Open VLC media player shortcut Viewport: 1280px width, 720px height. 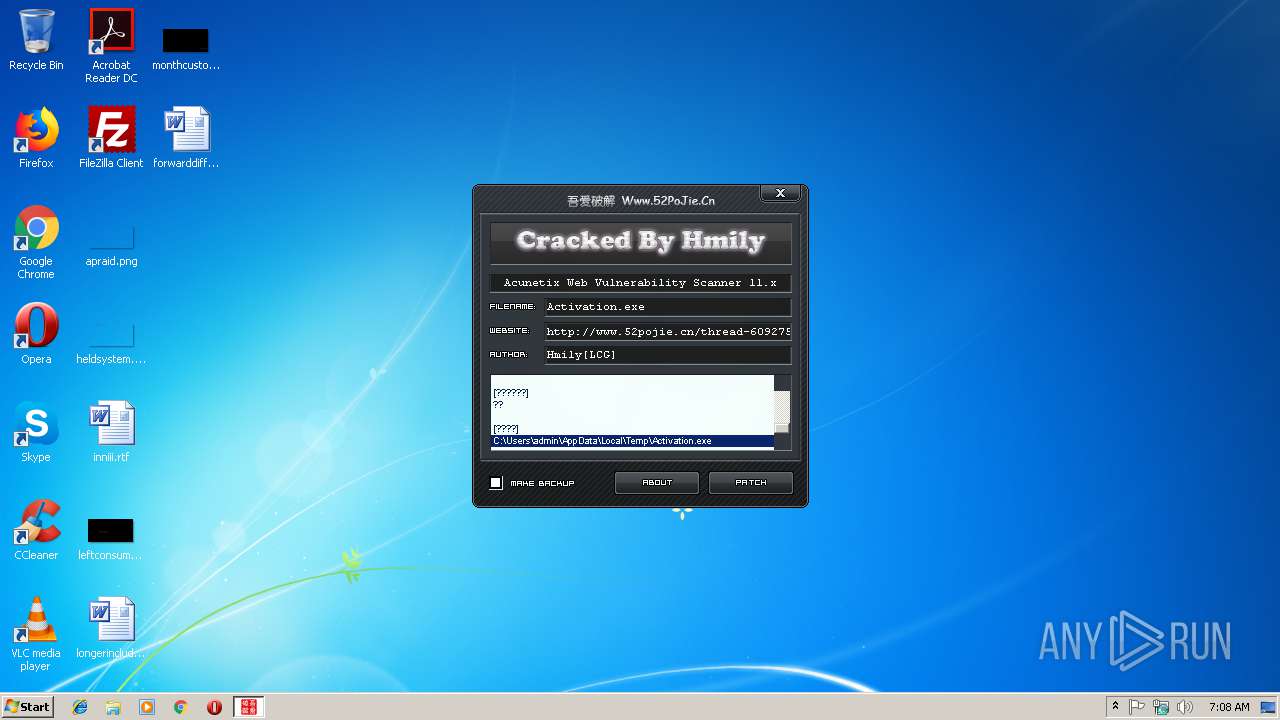(x=36, y=634)
